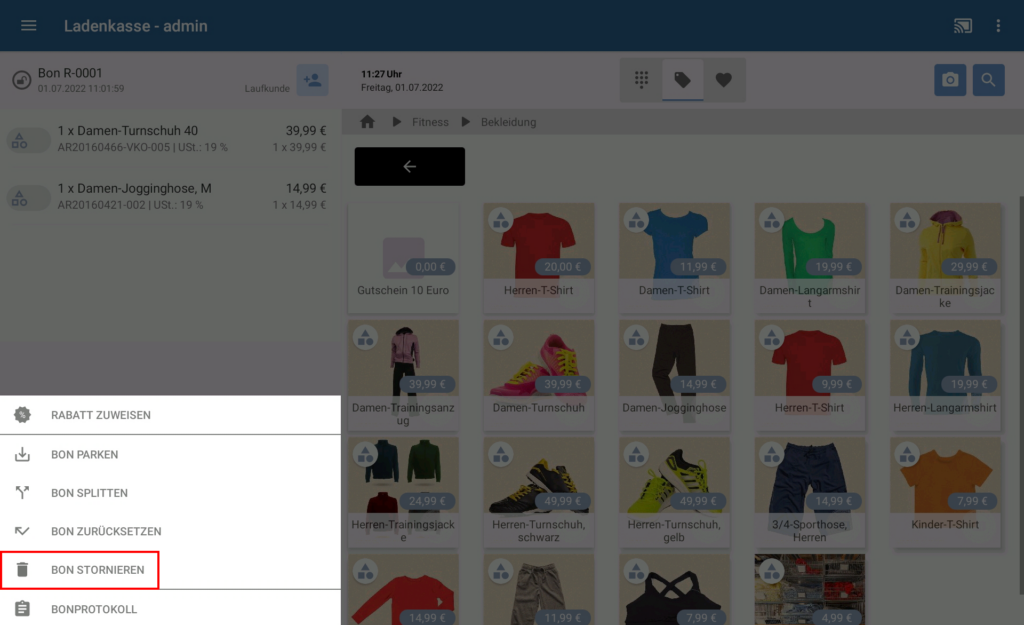Click Bon splitten option
Screen dimensions: 1024x625
[x=89, y=493]
